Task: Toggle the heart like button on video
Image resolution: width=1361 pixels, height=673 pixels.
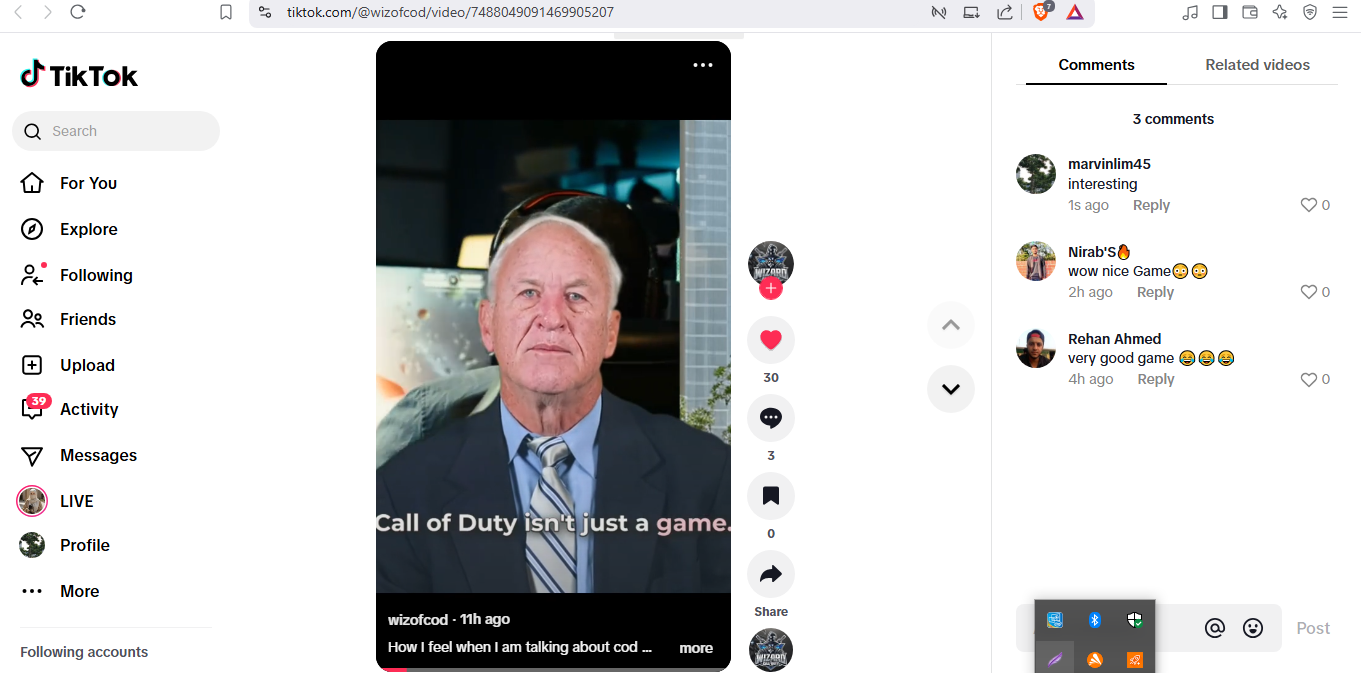Action: pyautogui.click(x=770, y=340)
